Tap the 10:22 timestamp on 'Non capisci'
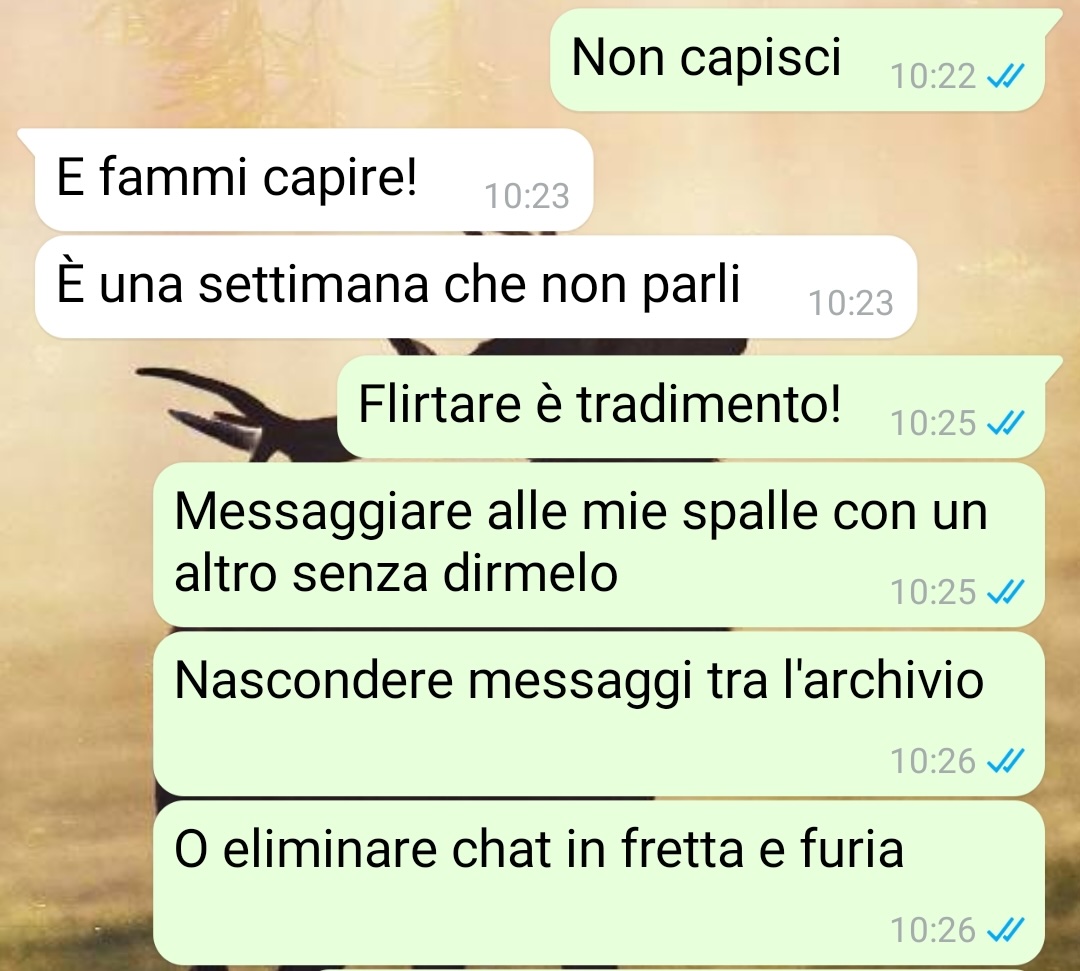 (933, 76)
